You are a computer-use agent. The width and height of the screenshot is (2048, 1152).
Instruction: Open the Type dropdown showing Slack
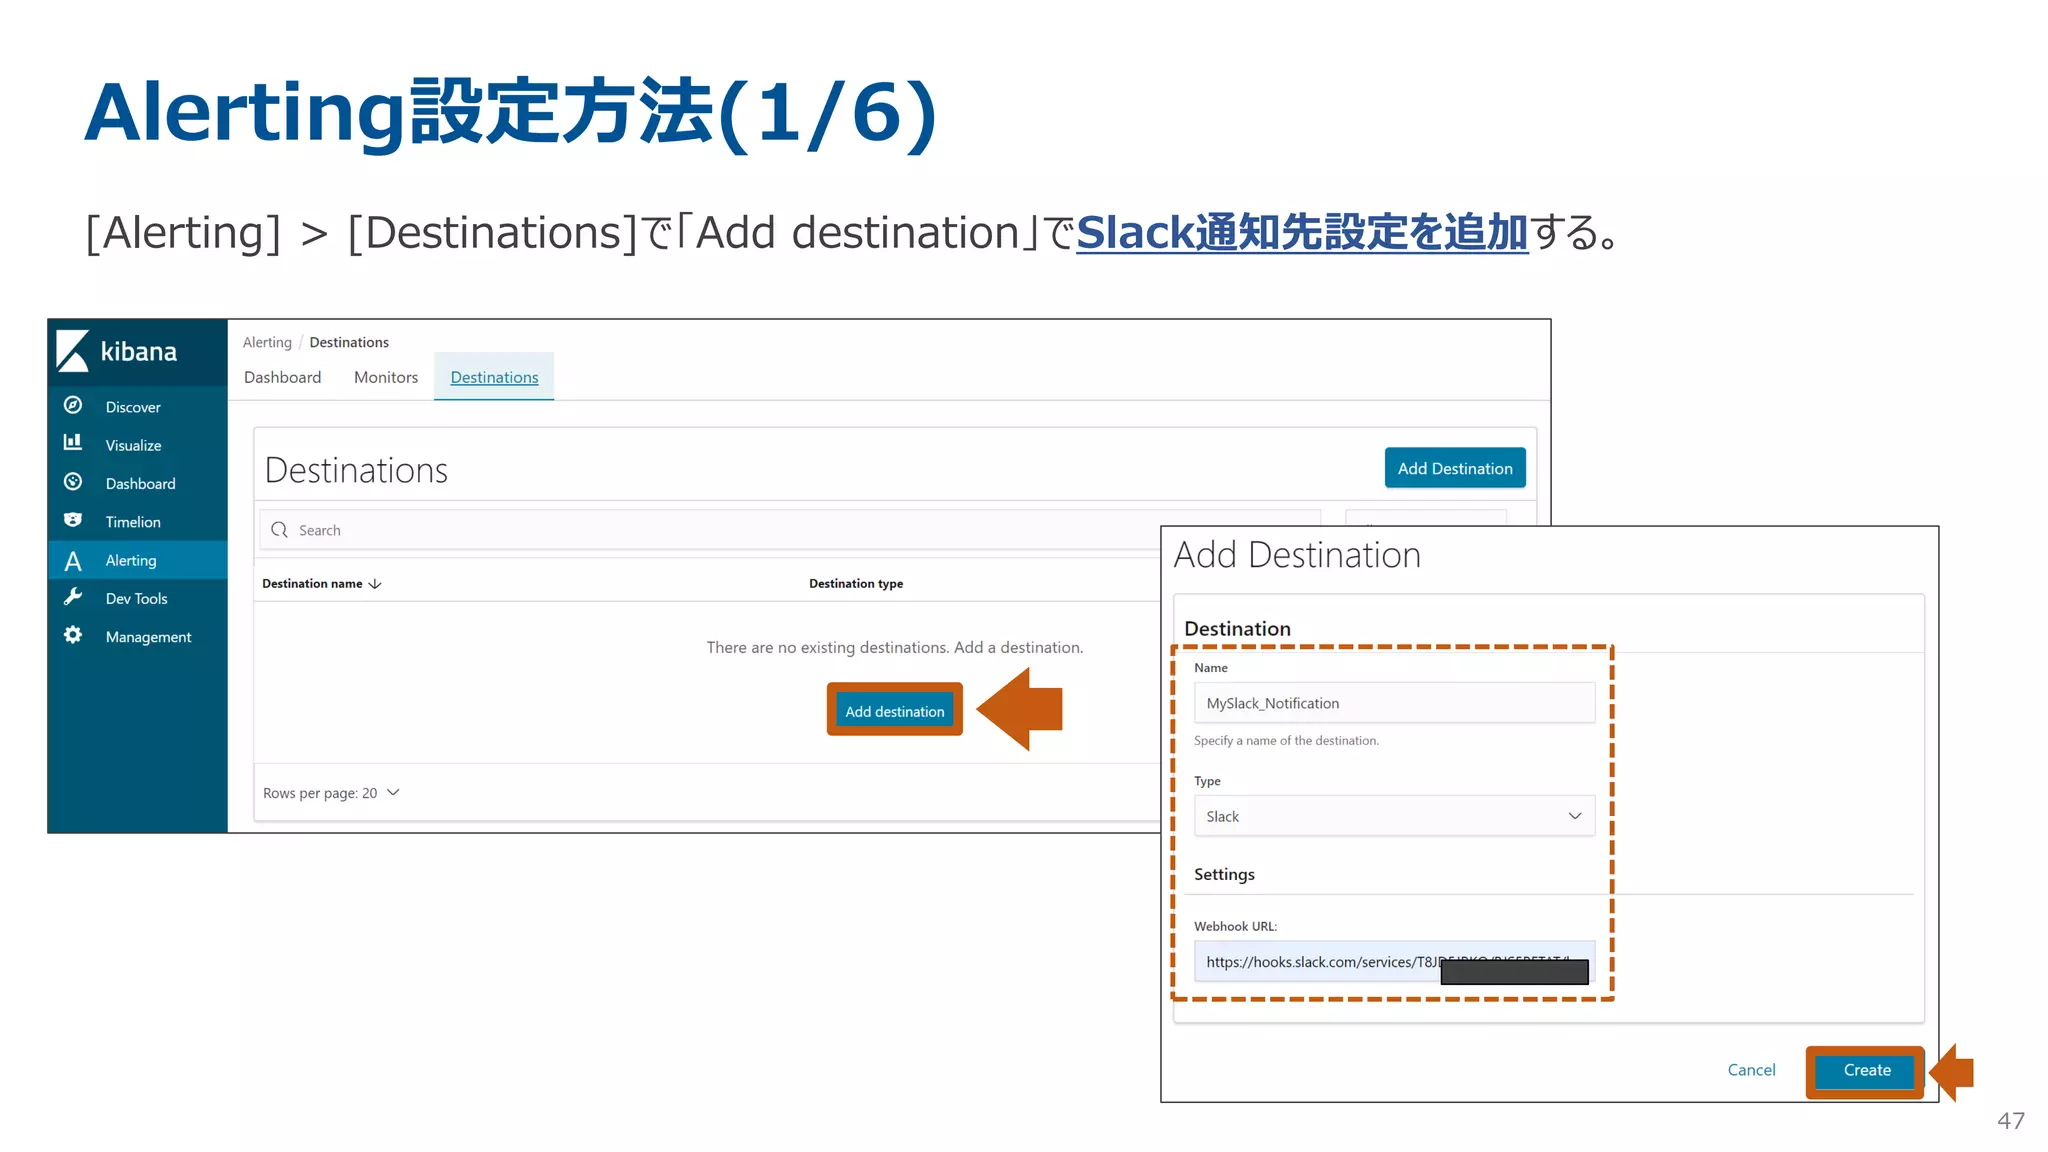pos(1394,816)
